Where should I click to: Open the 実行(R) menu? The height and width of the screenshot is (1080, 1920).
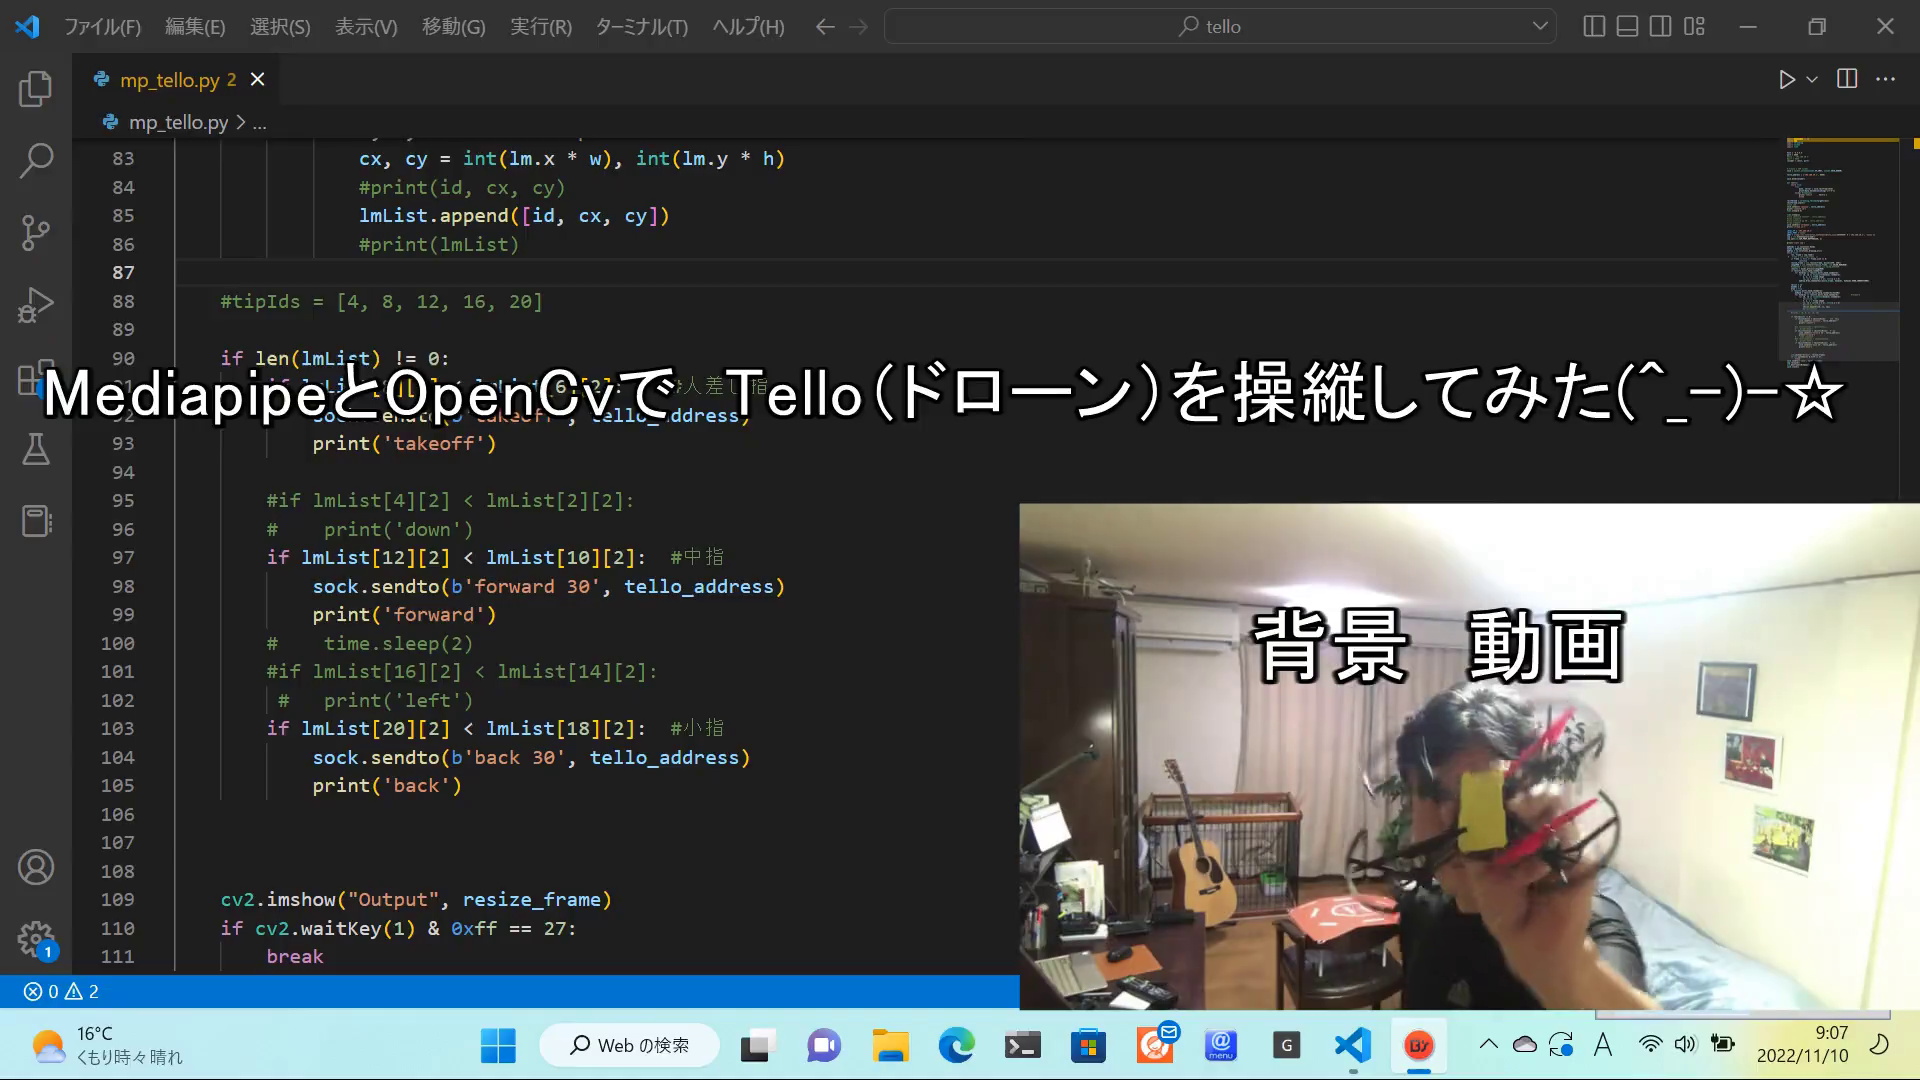pyautogui.click(x=541, y=27)
